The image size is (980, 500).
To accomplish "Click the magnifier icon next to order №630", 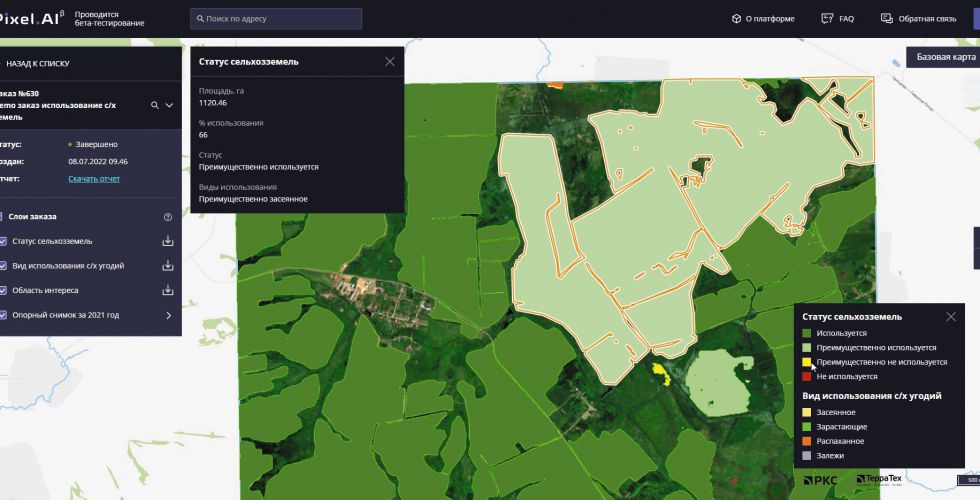I will pos(155,105).
